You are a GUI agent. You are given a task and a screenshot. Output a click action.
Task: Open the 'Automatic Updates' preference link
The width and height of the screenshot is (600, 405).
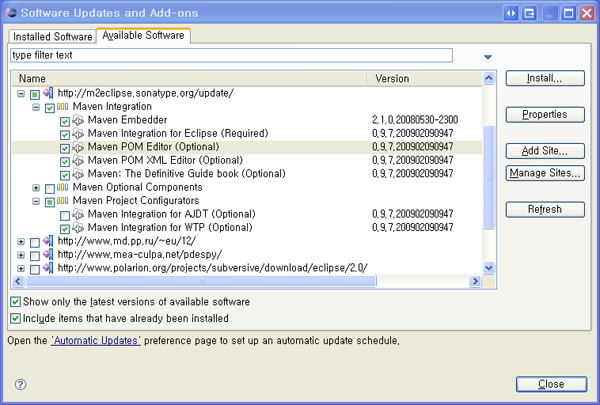[96, 340]
